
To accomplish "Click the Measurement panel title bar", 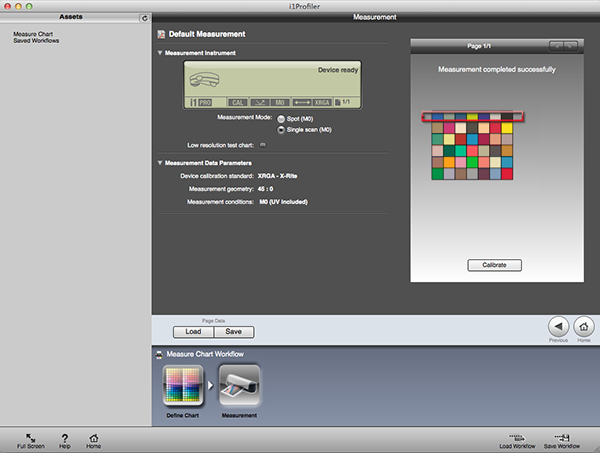I will tap(375, 17).
